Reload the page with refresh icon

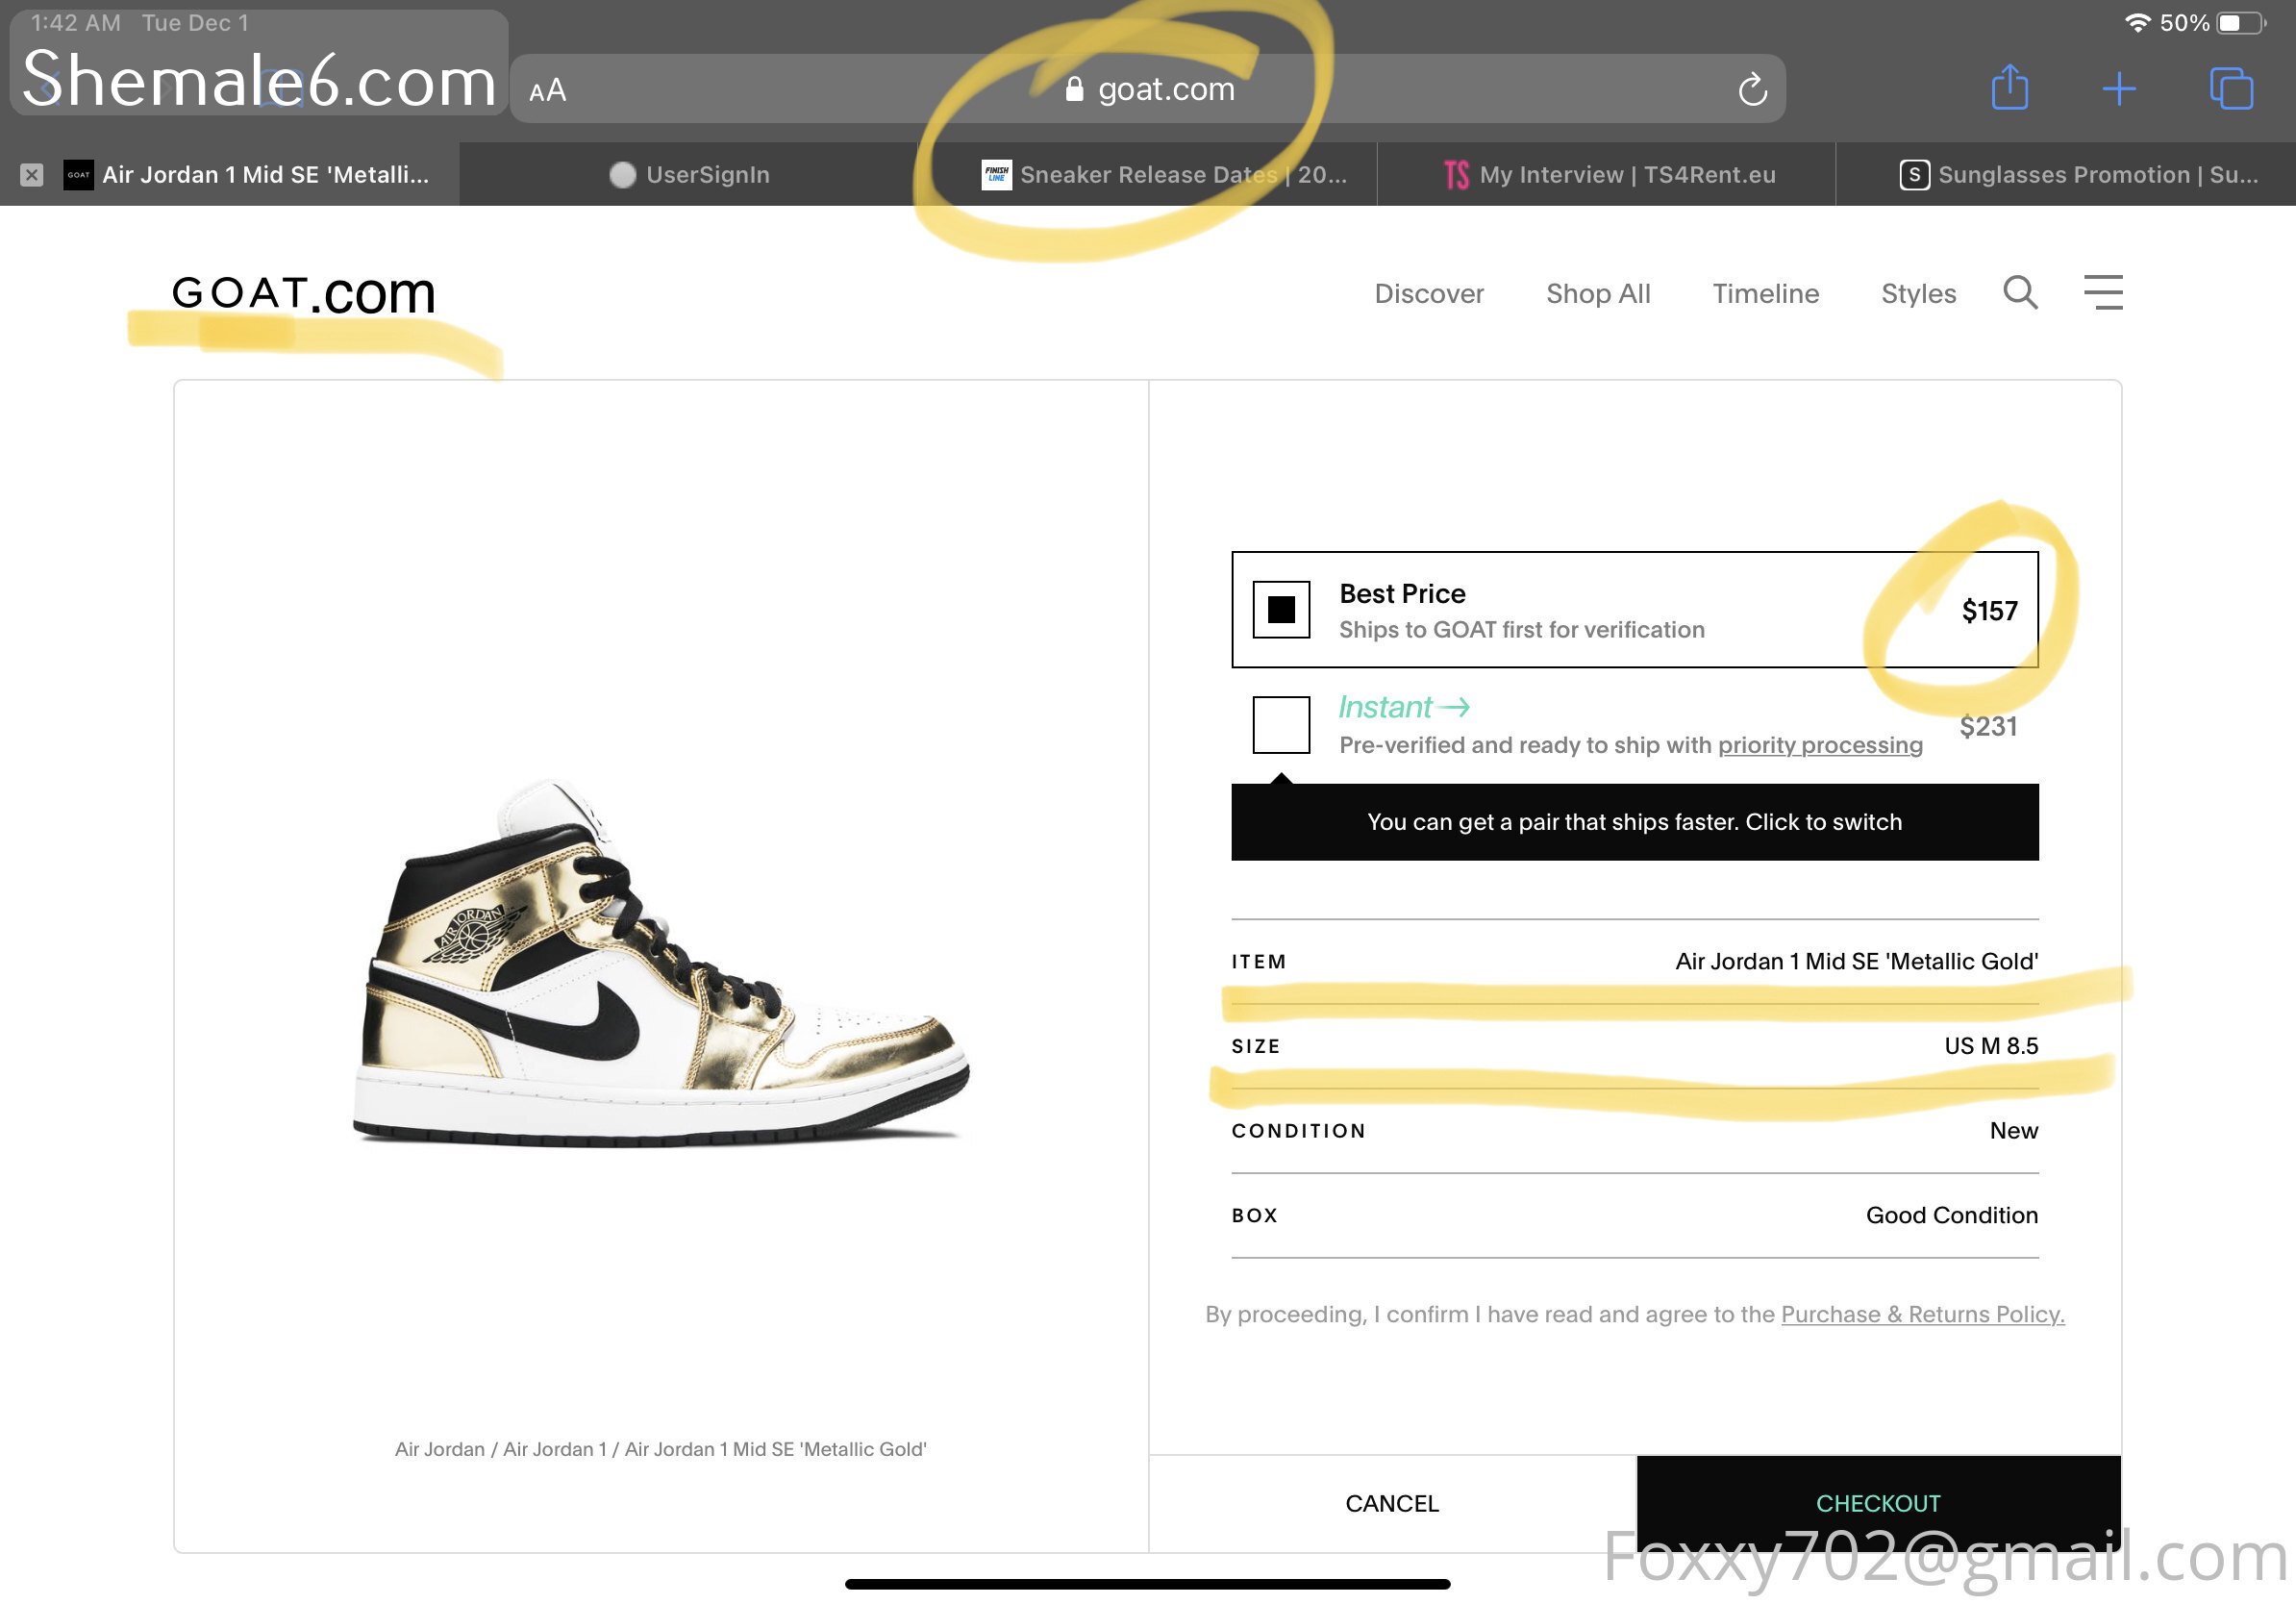click(x=1752, y=90)
